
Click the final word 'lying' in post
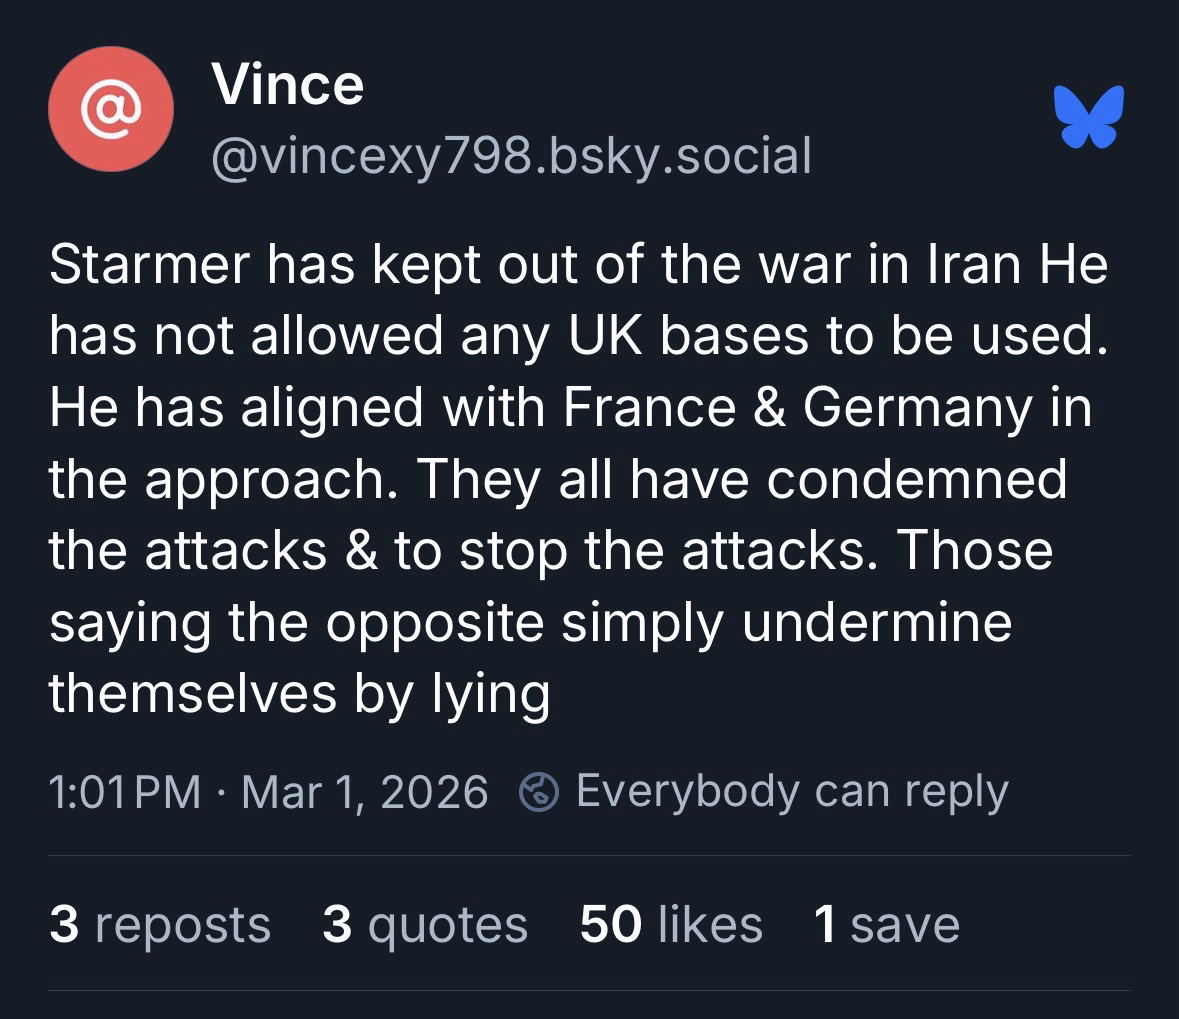click(x=490, y=693)
